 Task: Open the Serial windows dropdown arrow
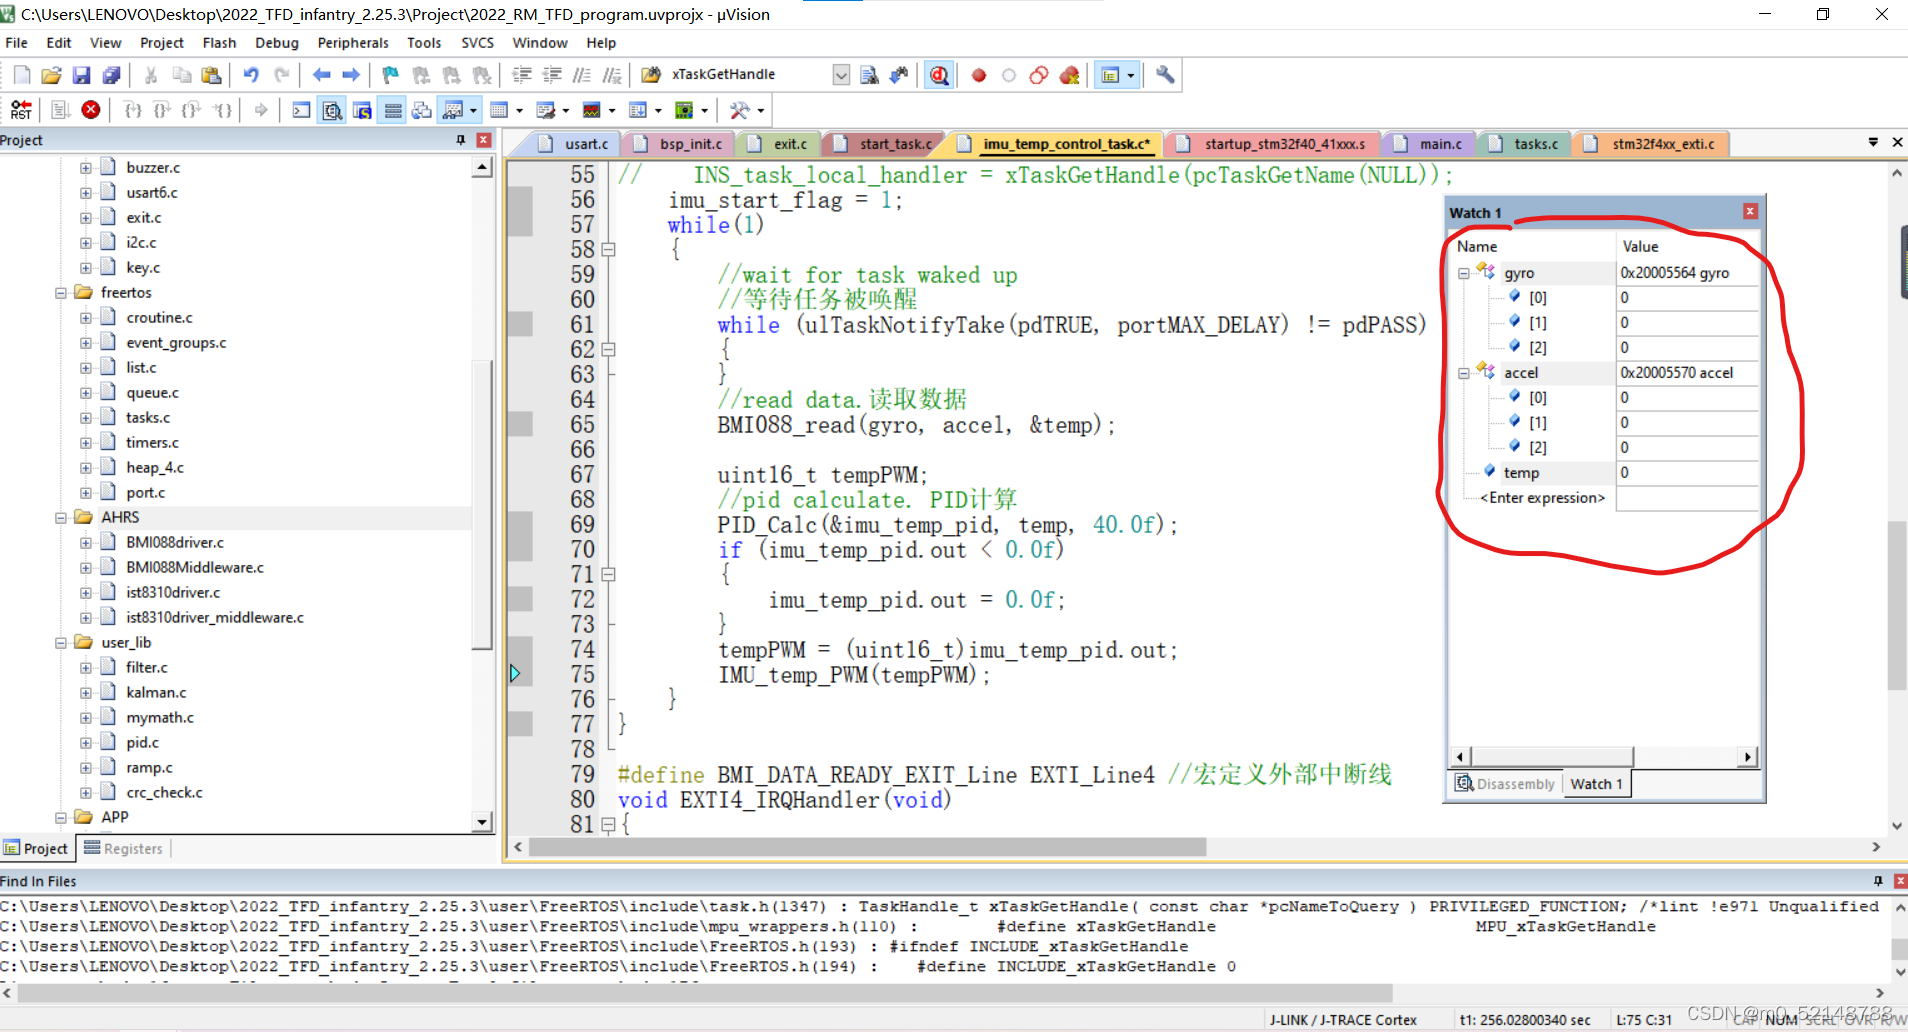tap(566, 110)
